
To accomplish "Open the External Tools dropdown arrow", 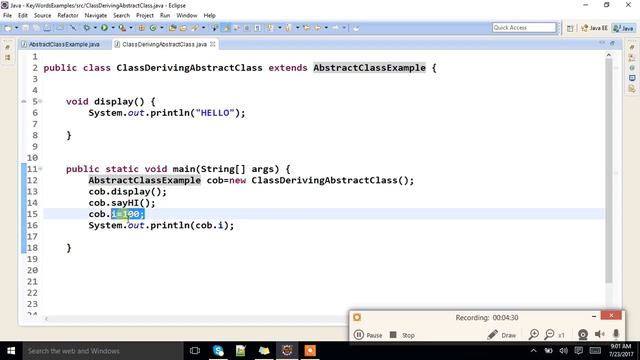I will [x=131, y=28].
